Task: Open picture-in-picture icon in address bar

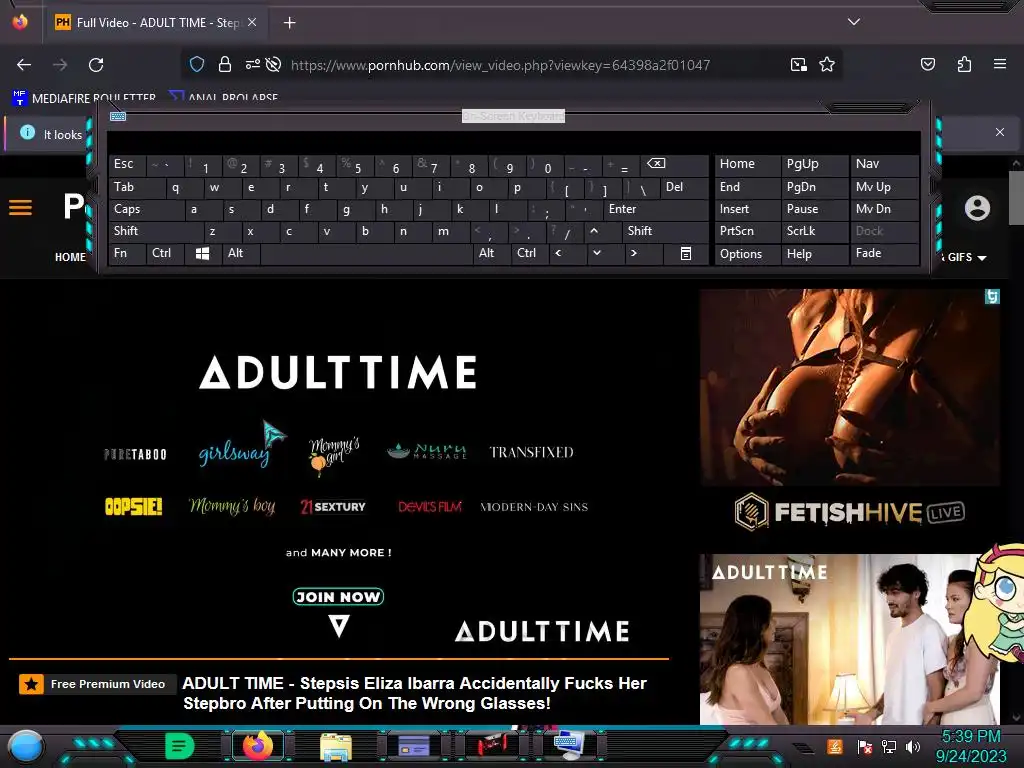Action: [799, 64]
